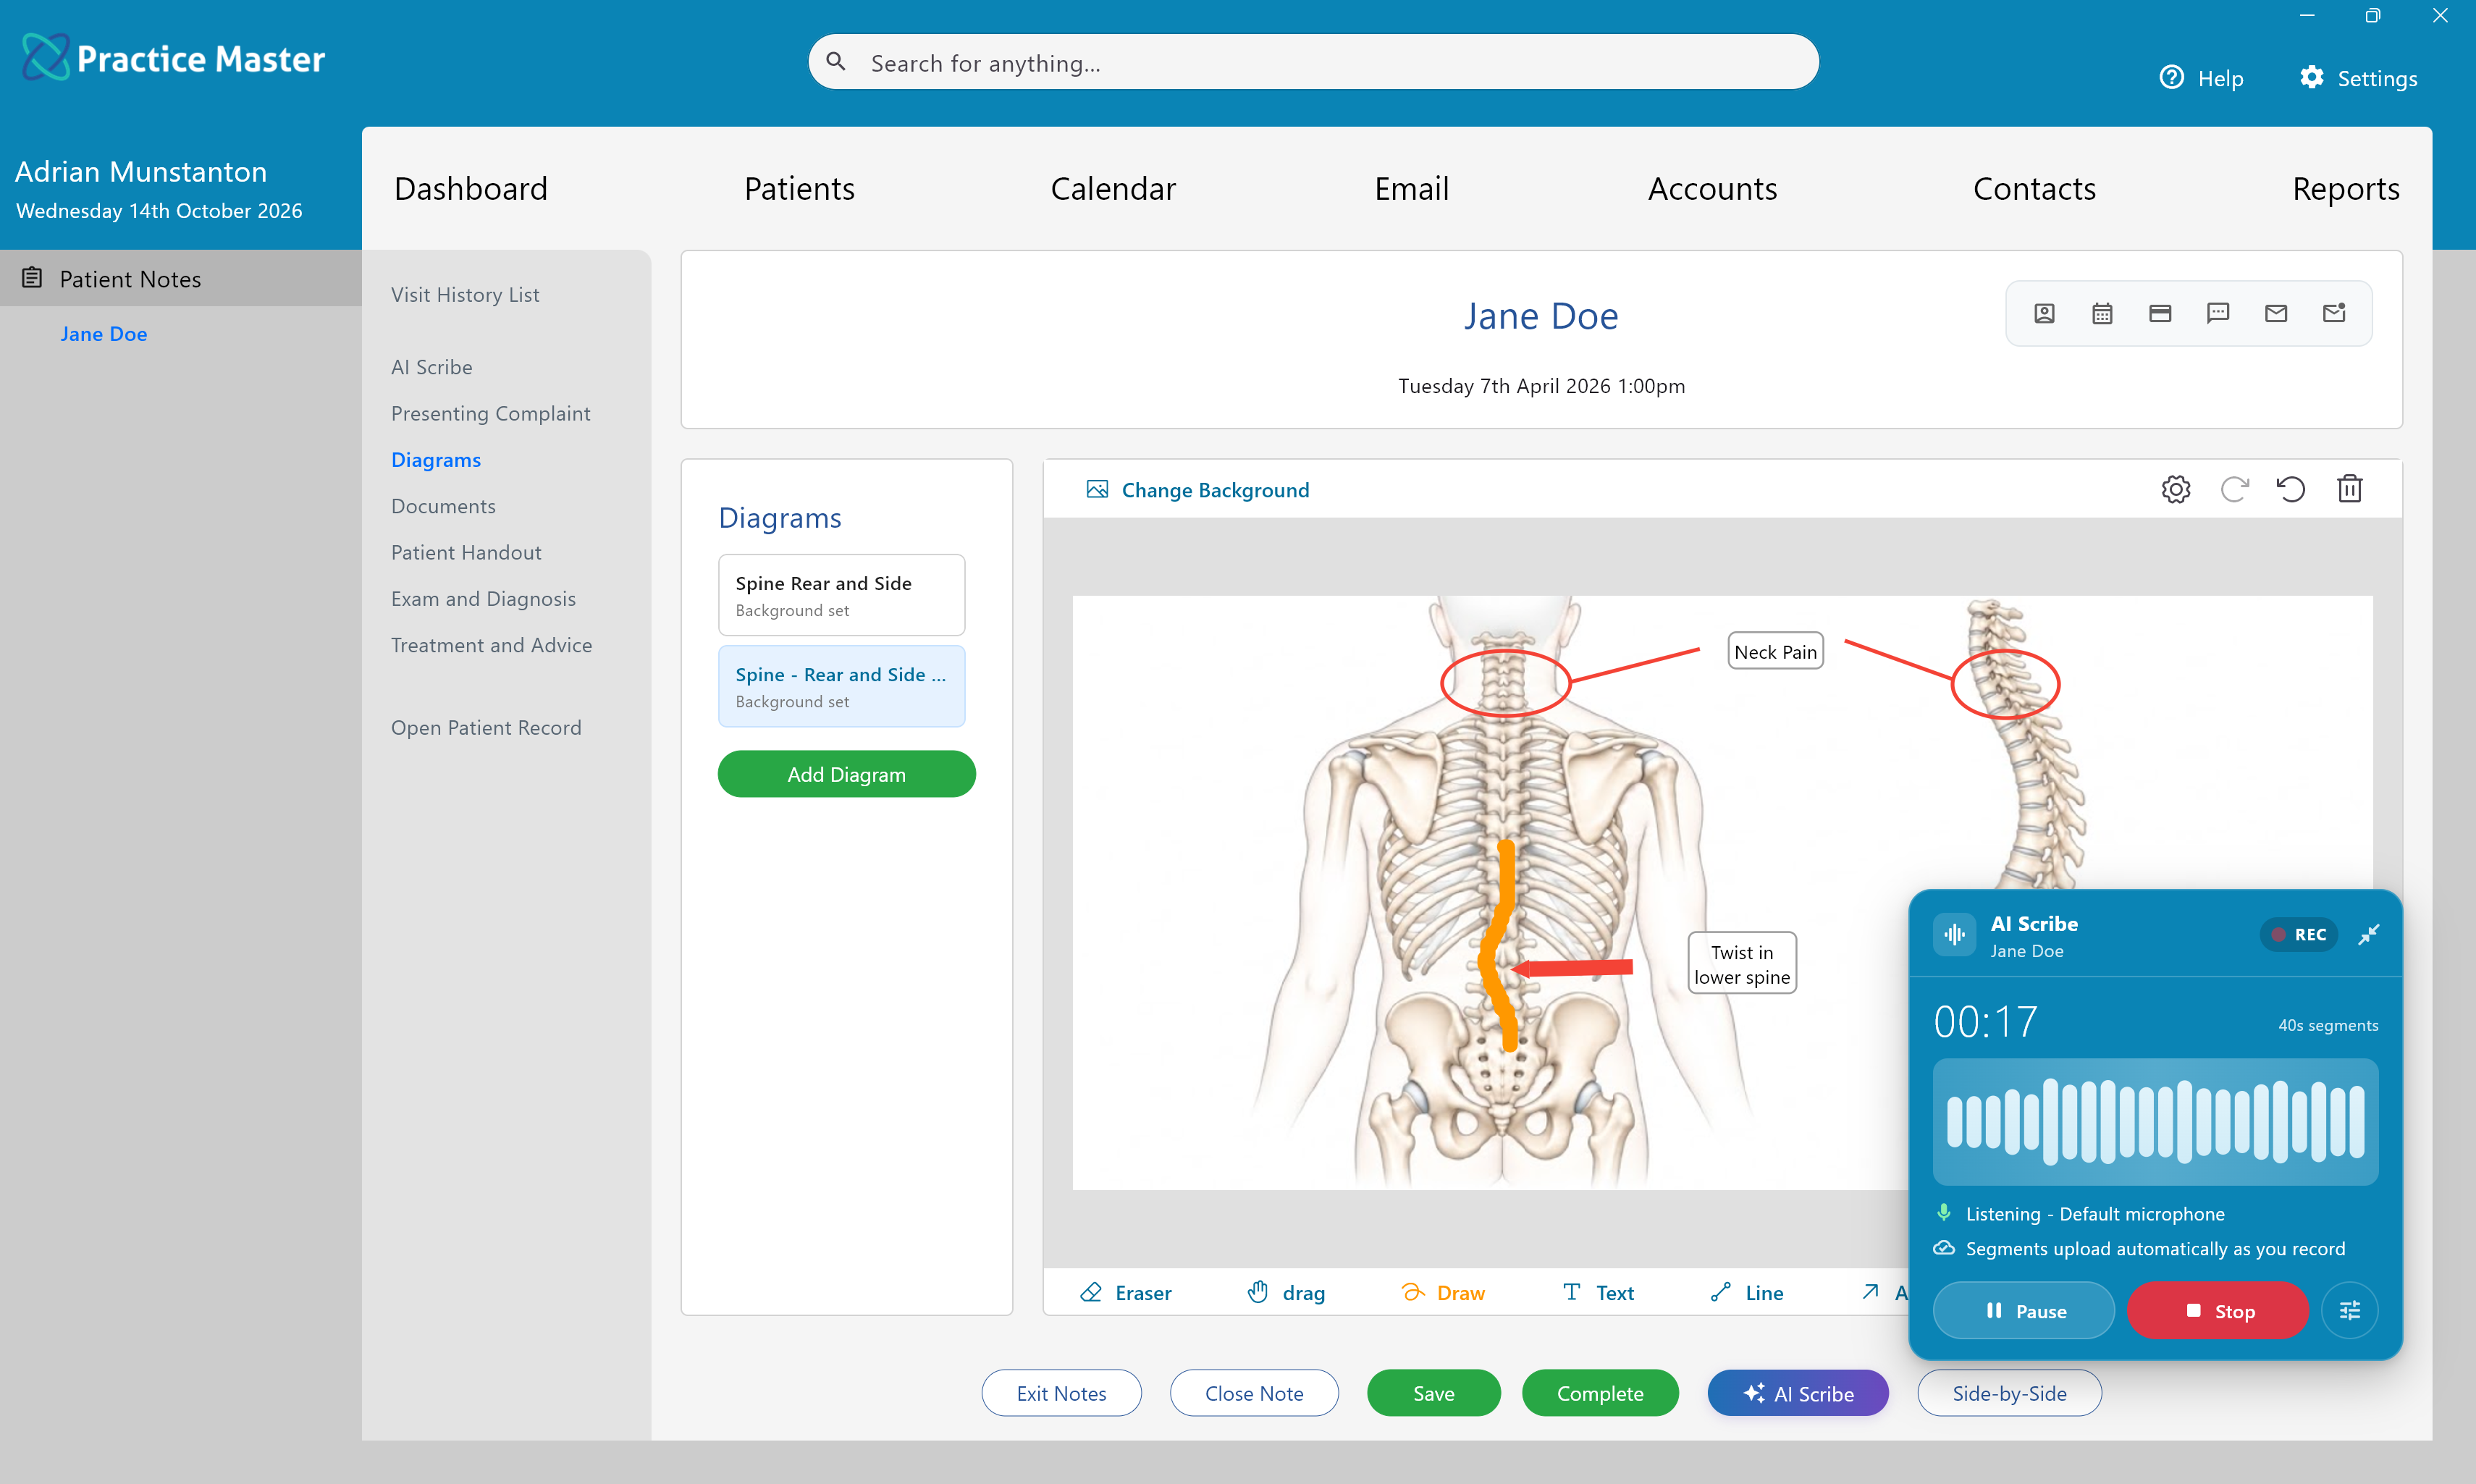Select the Line tool
Viewport: 2476px width, 1484px height.
(x=1747, y=1293)
